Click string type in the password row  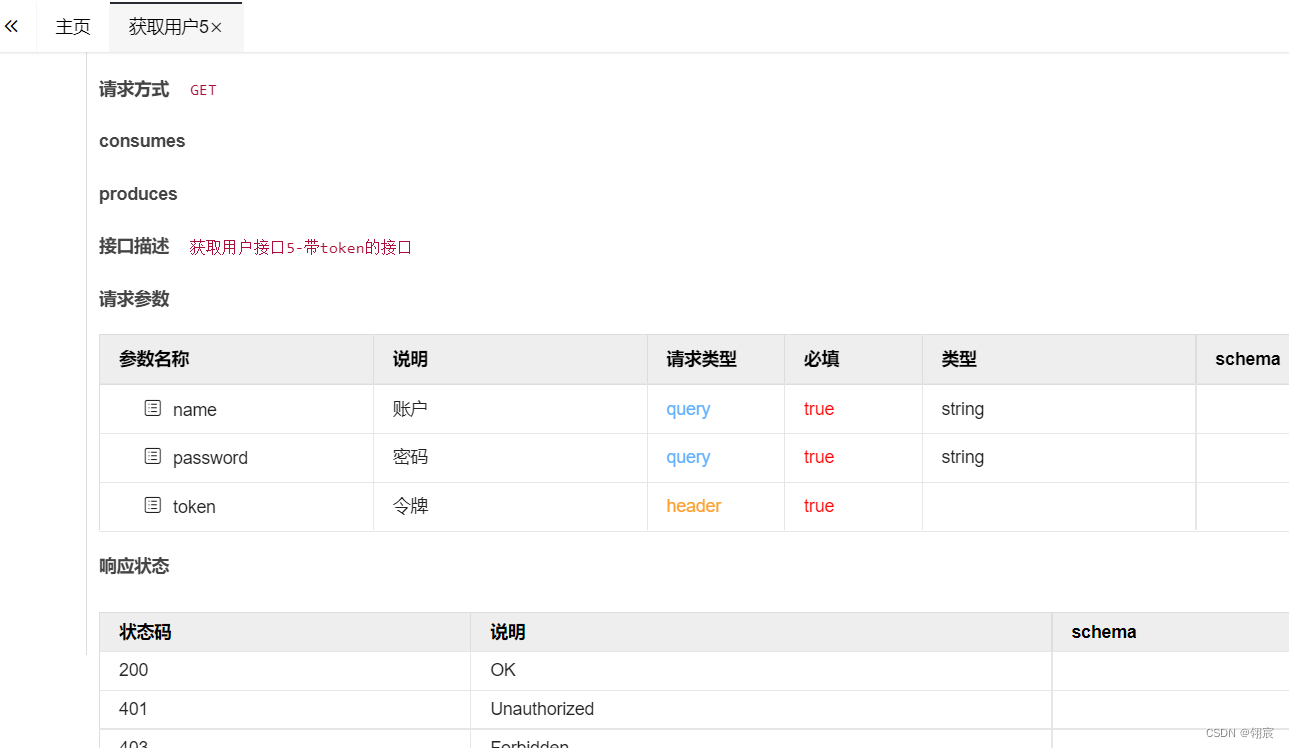962,457
